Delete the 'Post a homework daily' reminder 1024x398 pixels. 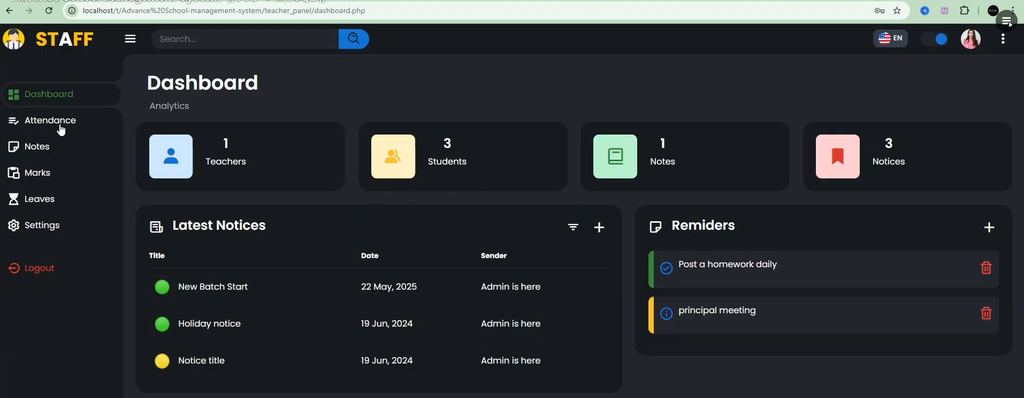[986, 267]
